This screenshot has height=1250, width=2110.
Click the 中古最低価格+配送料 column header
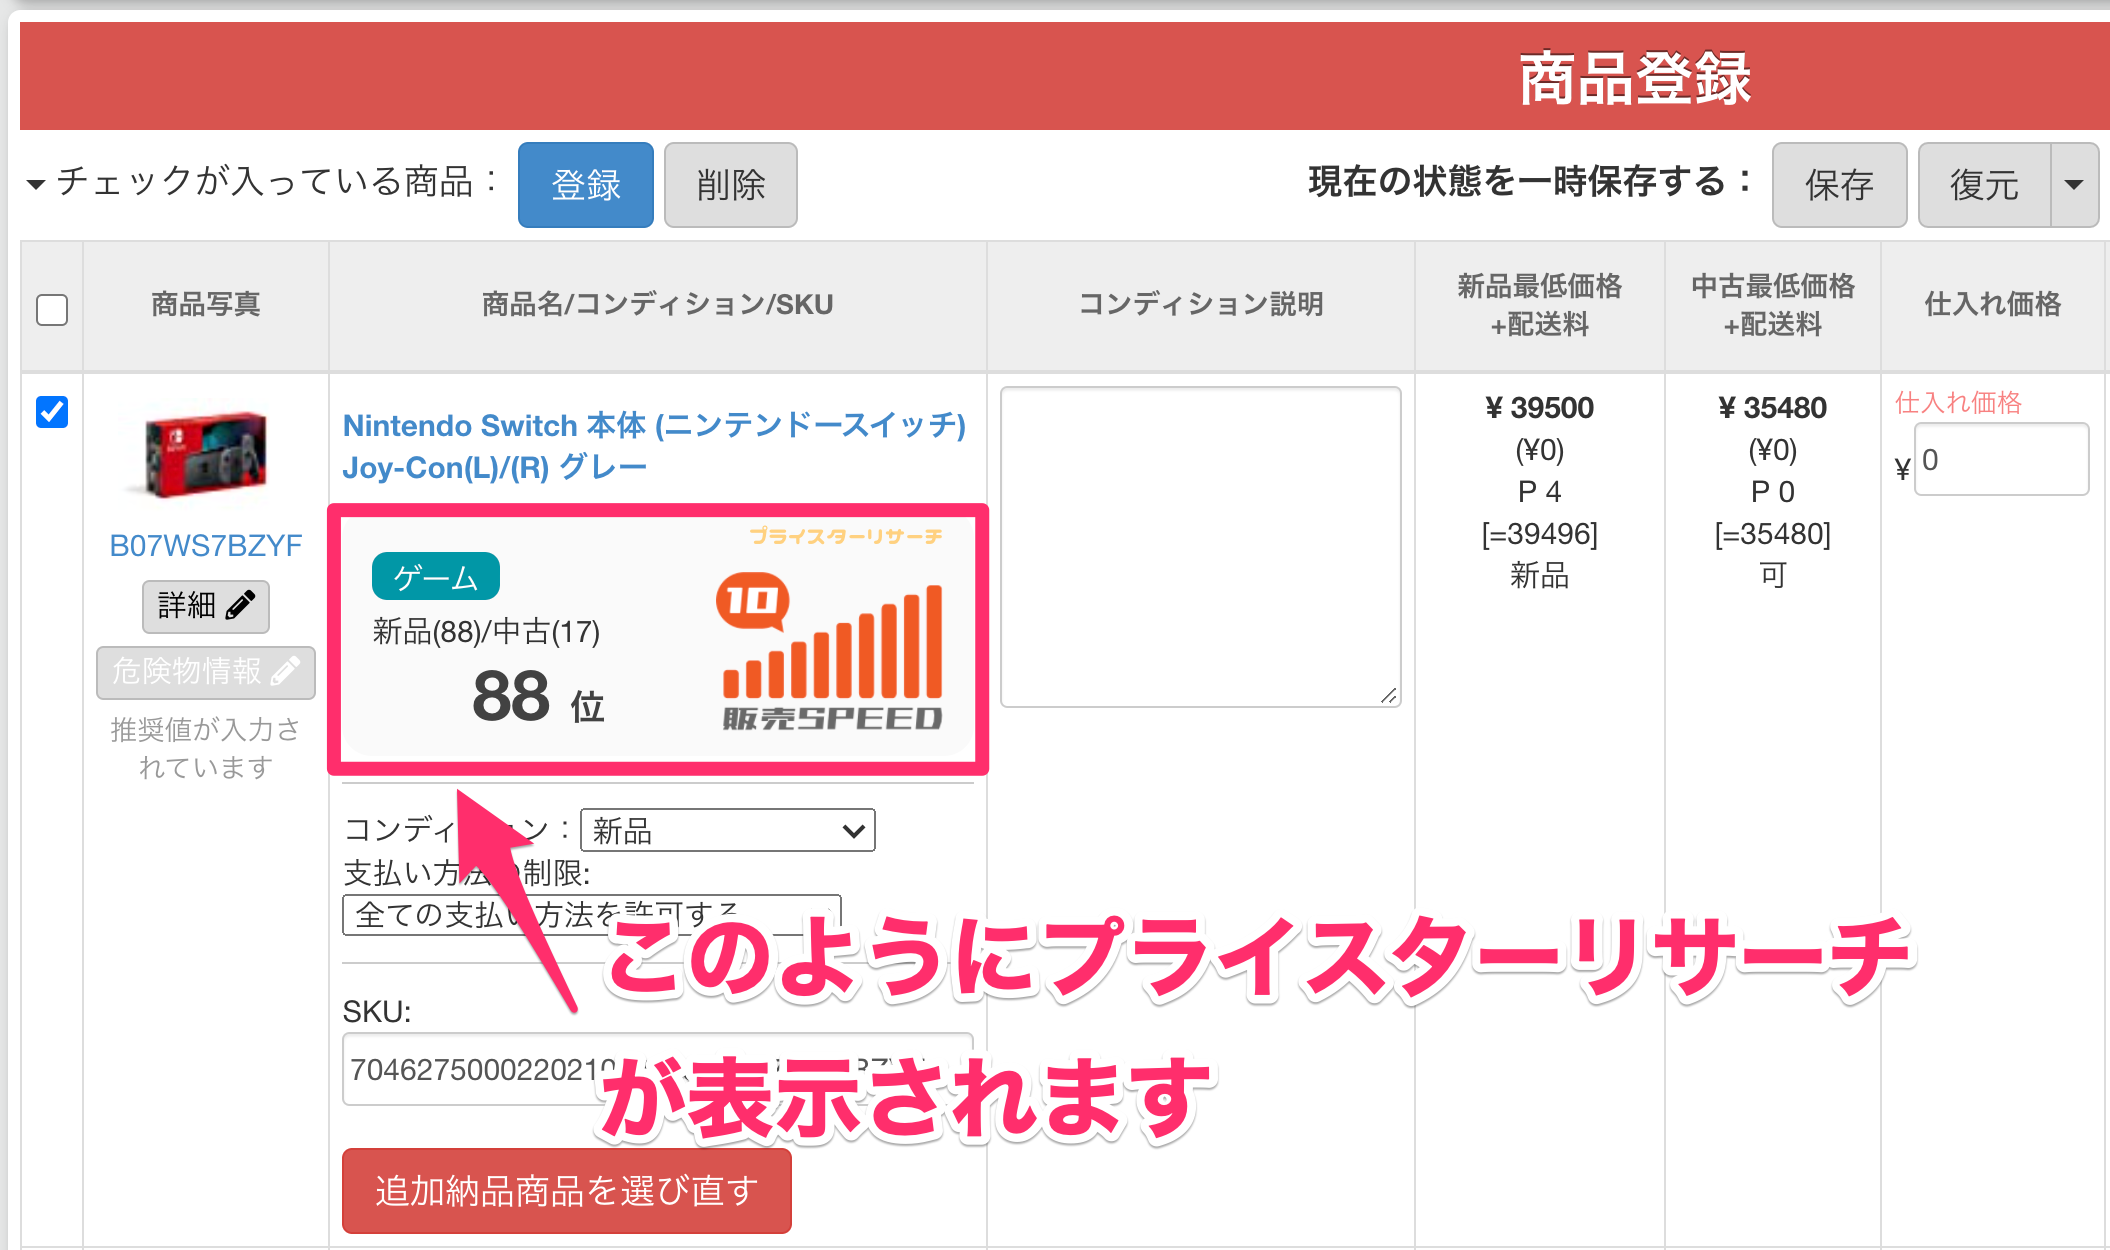click(x=1772, y=305)
